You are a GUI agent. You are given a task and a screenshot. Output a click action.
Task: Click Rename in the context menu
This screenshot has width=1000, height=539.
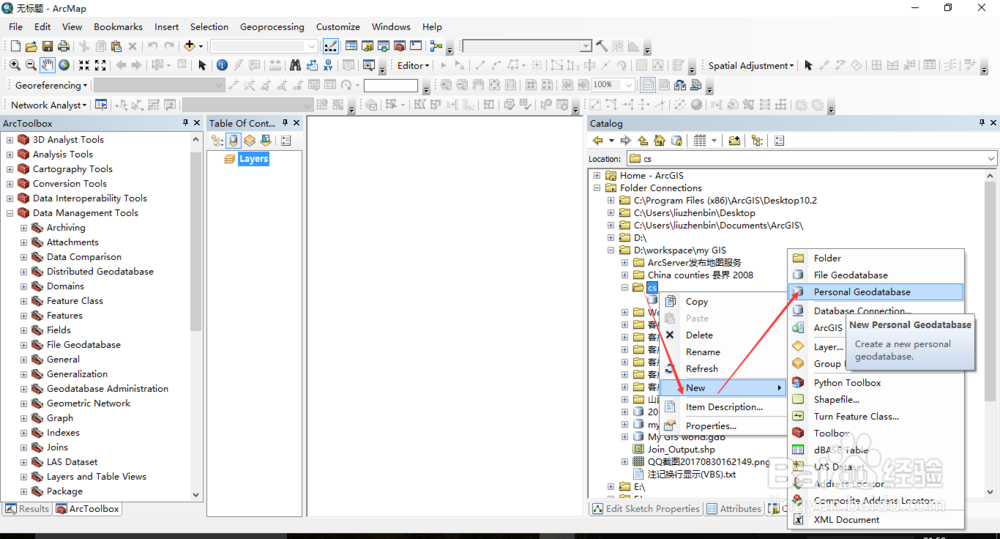tap(723, 352)
